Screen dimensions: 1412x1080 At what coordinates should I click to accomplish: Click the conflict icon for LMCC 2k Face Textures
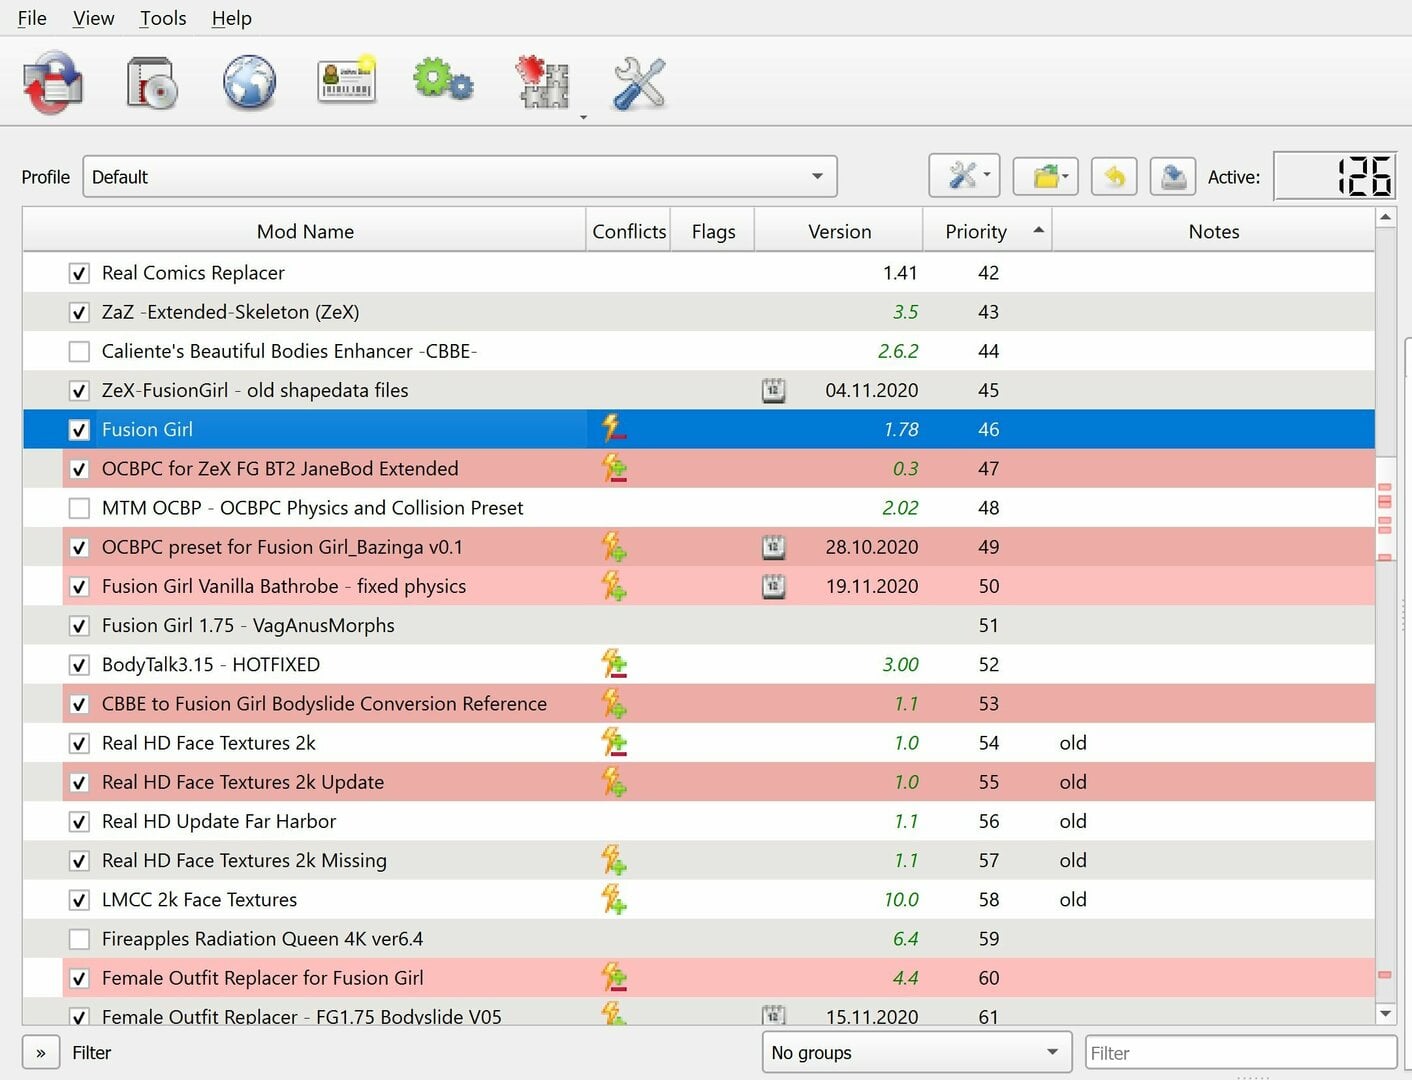614,899
